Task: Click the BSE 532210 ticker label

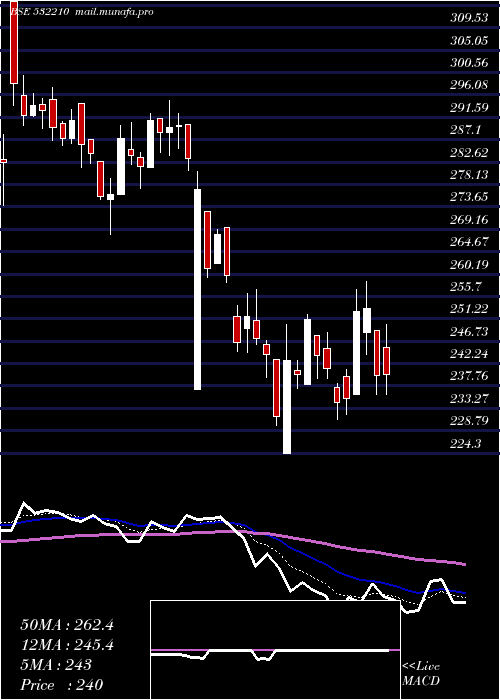Action: pos(39,12)
